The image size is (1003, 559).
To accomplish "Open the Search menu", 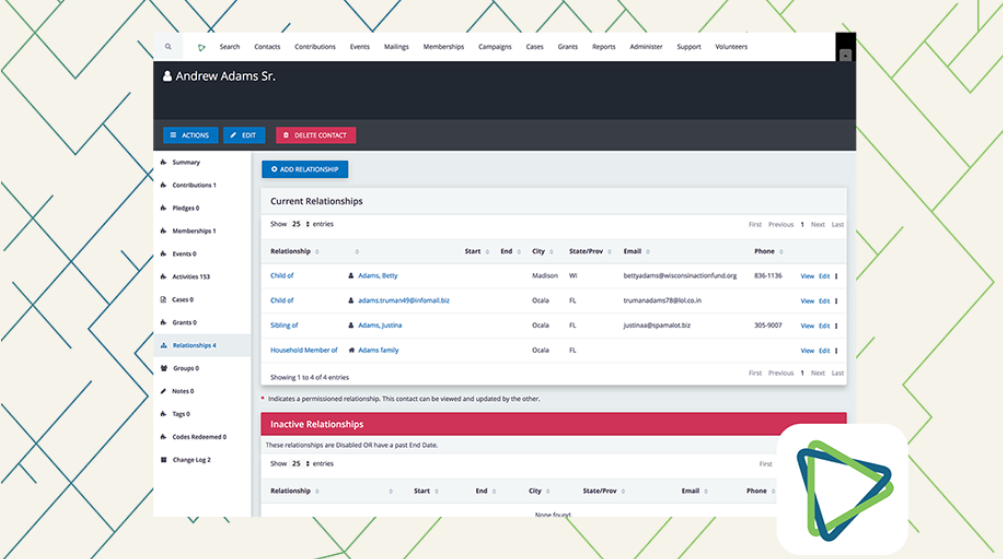I will tap(230, 47).
